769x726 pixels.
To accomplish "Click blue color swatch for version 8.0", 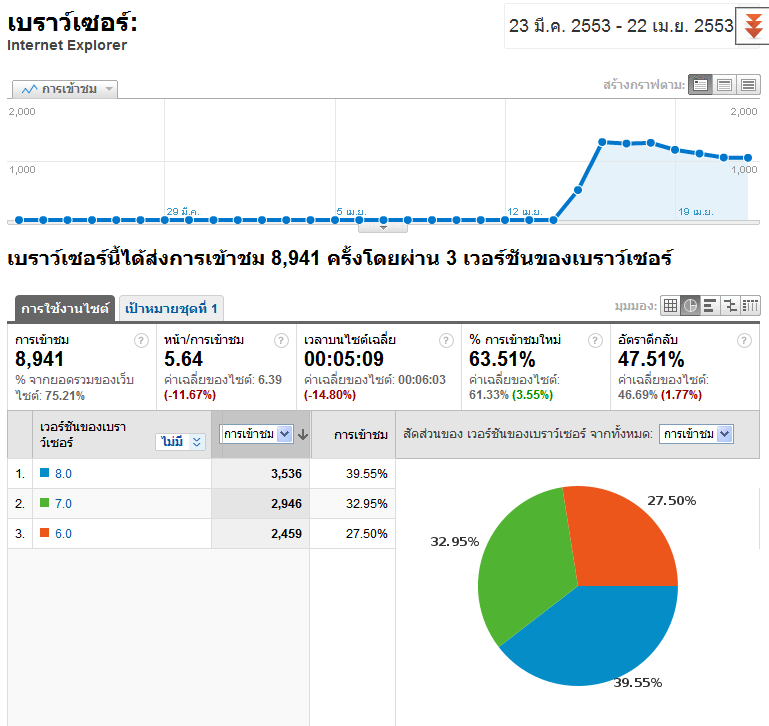I will tap(45, 473).
